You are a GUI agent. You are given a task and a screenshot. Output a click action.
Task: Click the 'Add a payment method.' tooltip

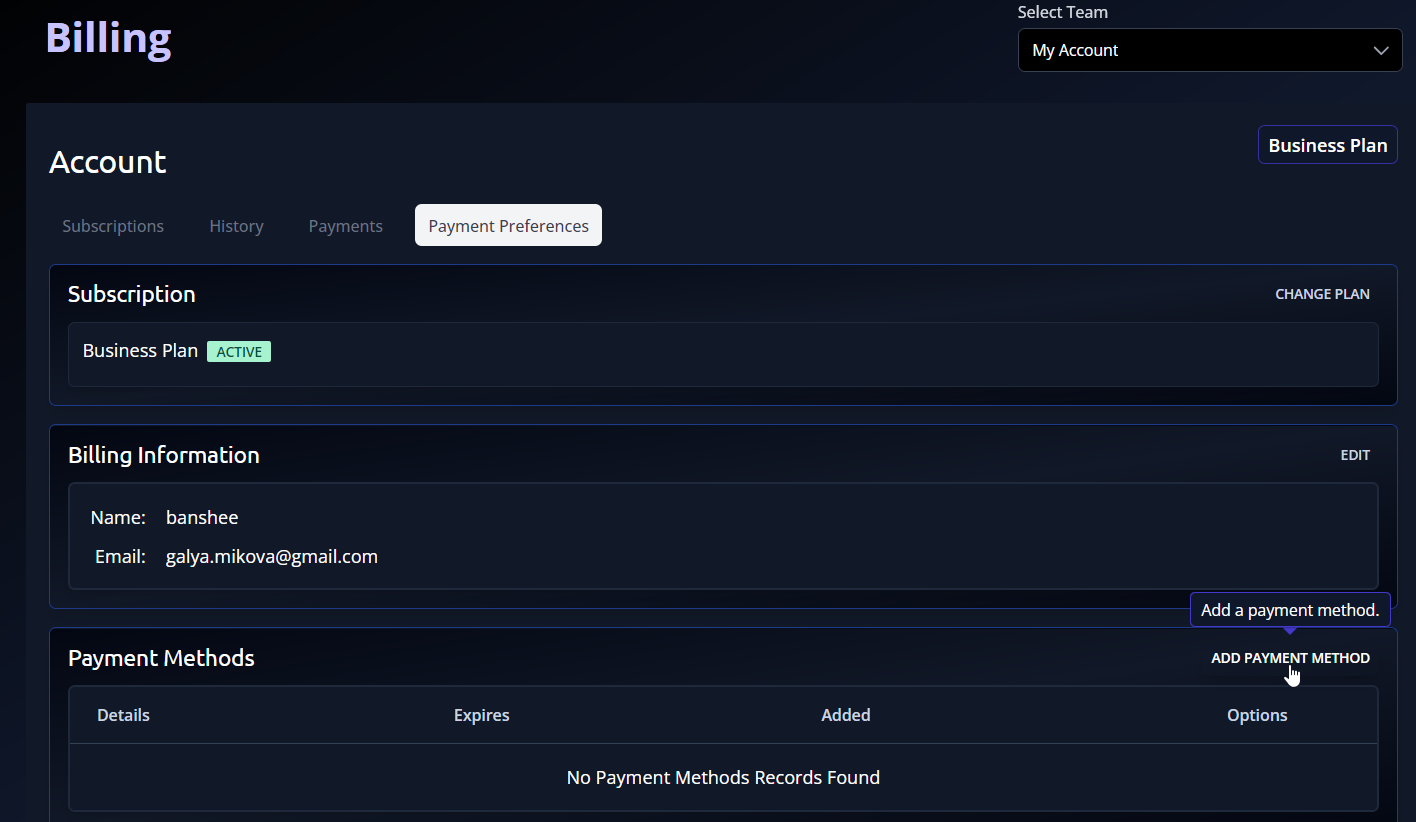click(1289, 610)
